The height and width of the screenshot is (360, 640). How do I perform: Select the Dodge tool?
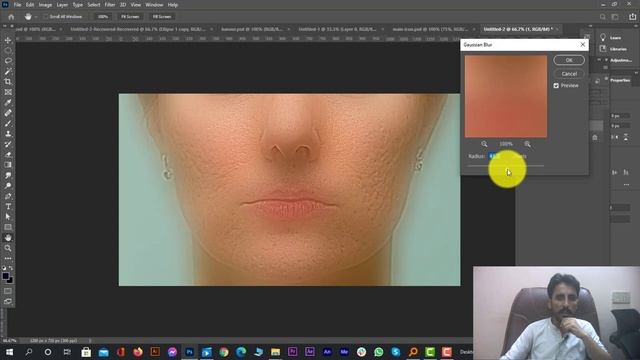click(8, 186)
